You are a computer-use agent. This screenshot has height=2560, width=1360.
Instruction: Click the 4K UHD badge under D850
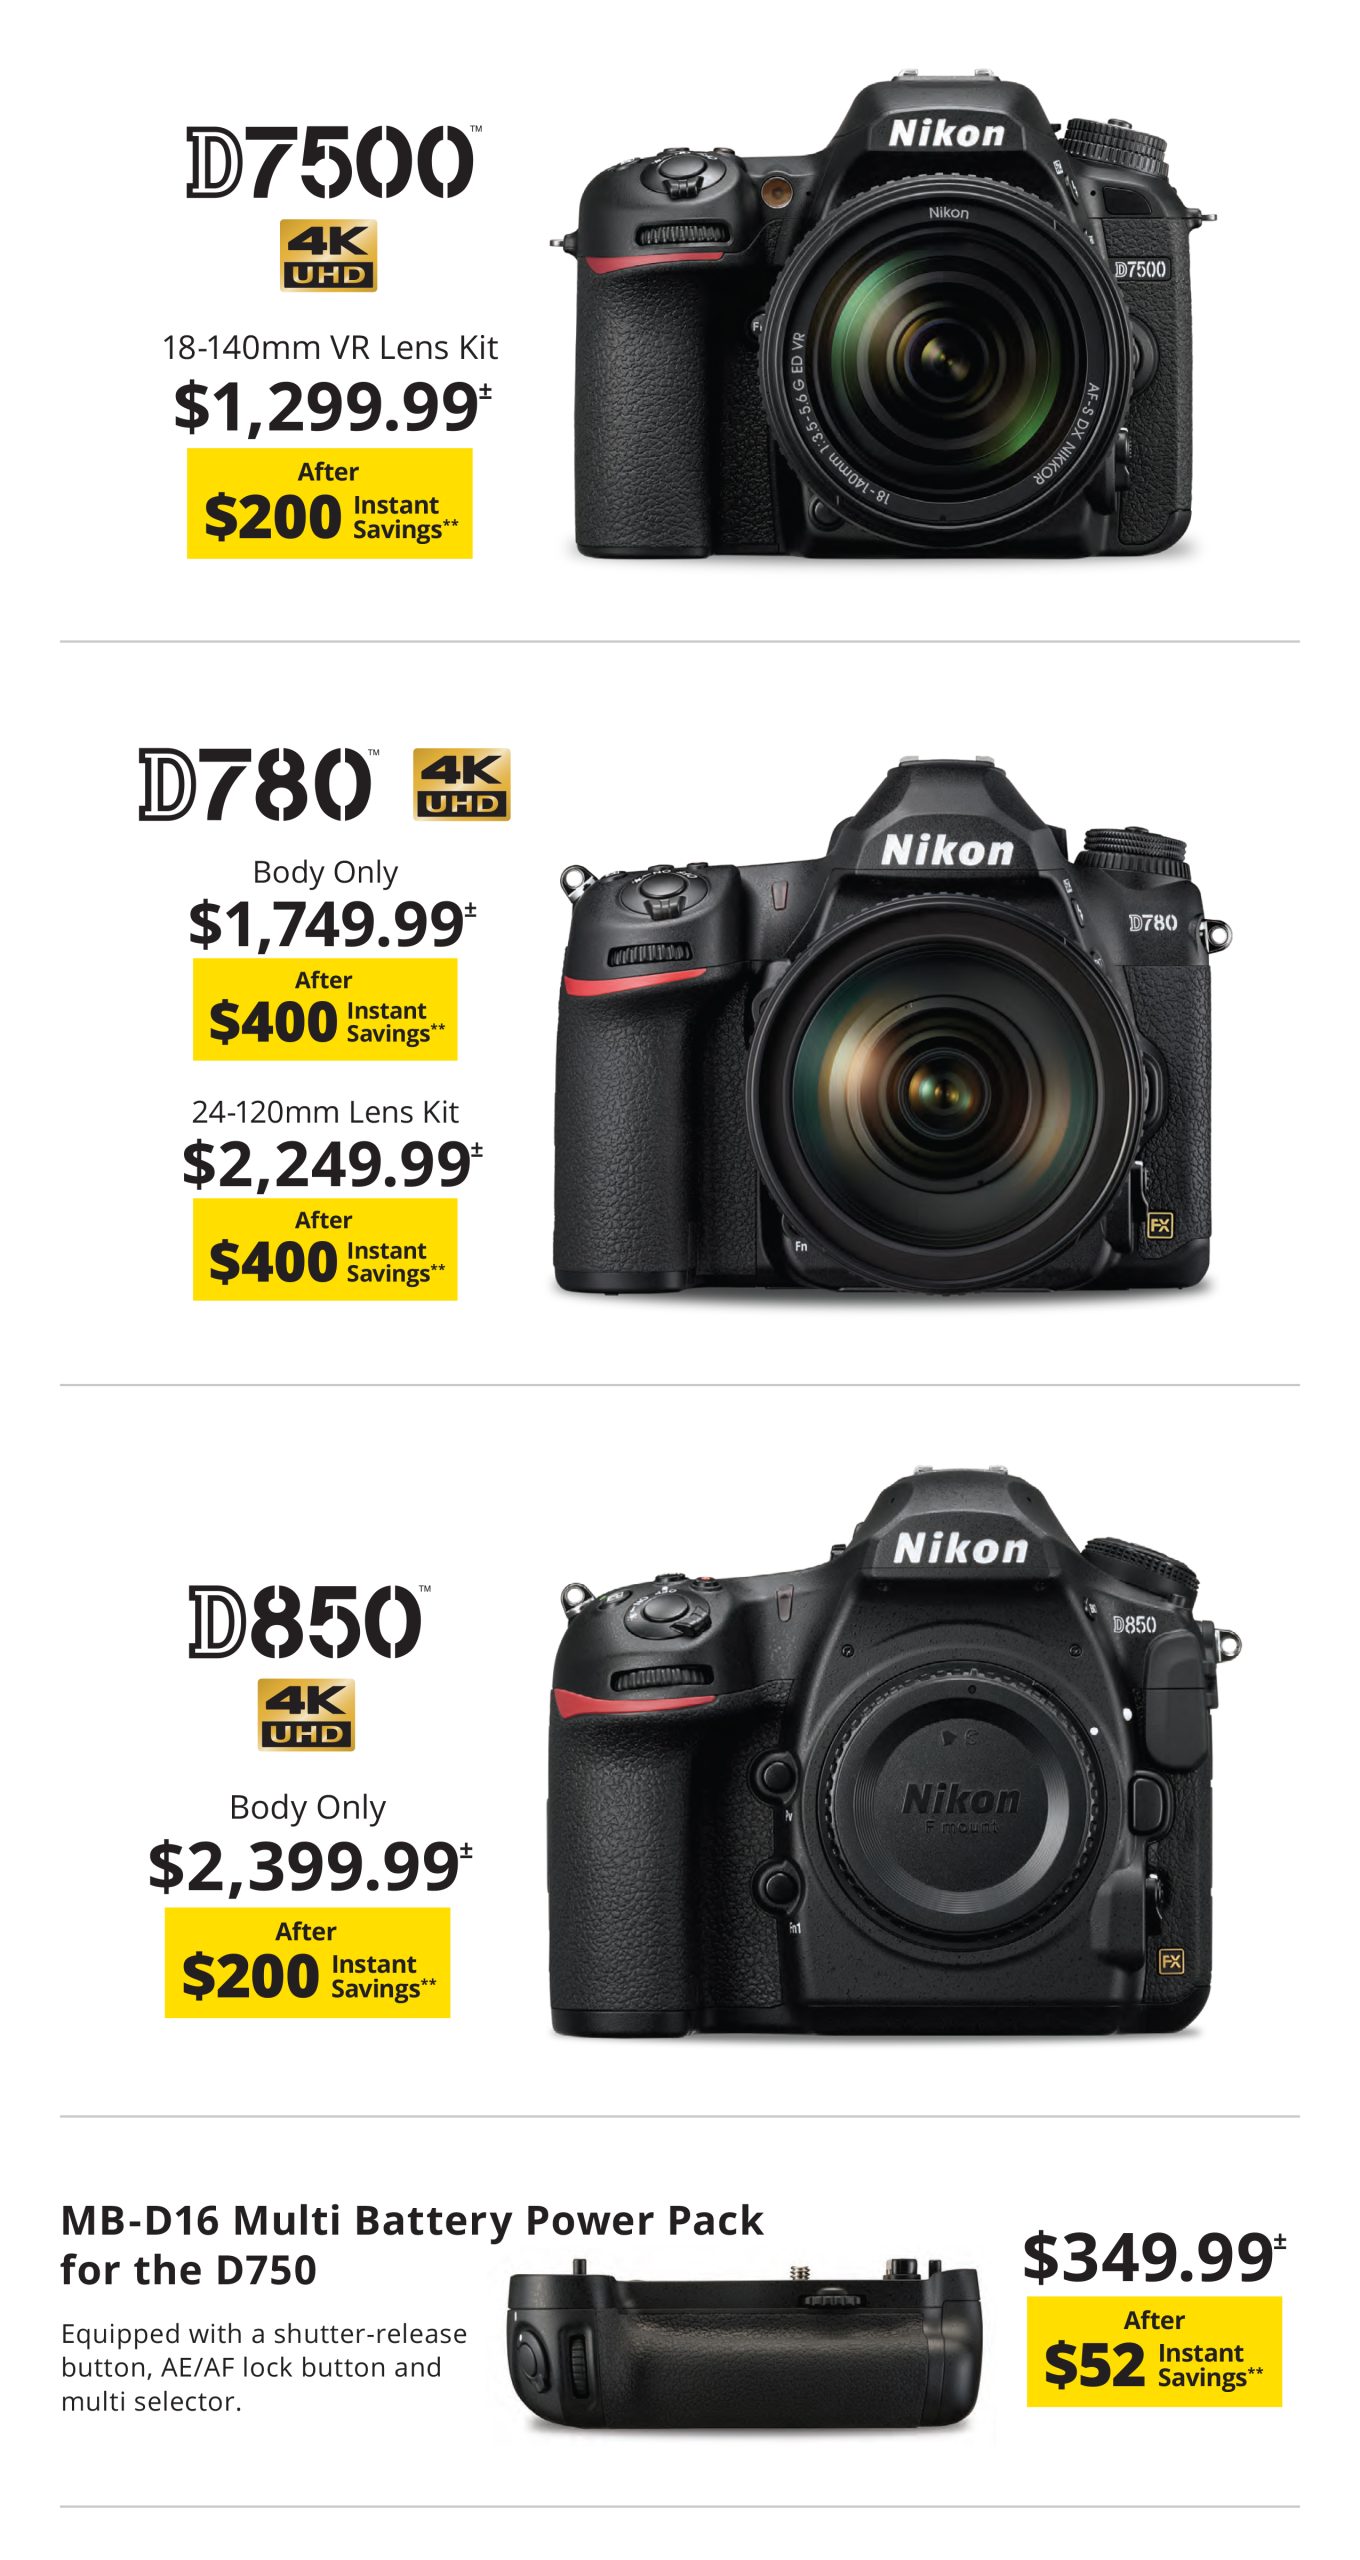pyautogui.click(x=306, y=1714)
